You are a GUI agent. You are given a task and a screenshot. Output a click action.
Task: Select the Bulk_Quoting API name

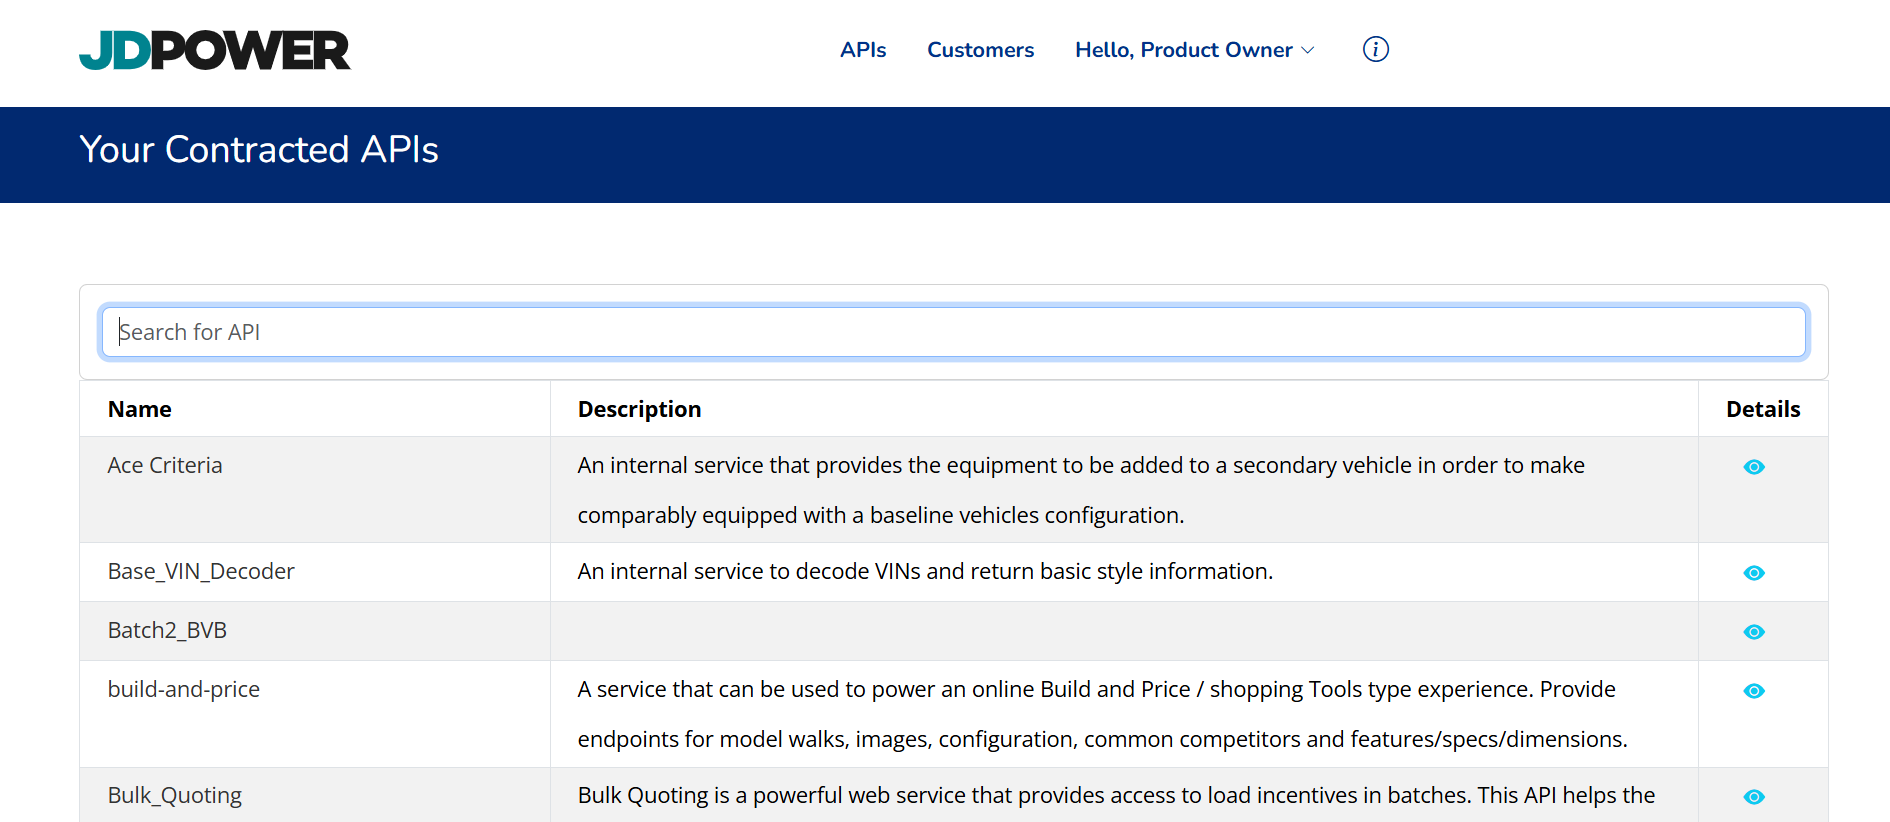[175, 795]
